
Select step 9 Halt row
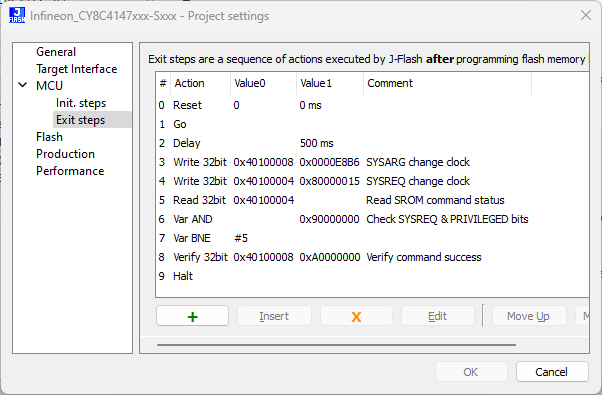(372, 276)
